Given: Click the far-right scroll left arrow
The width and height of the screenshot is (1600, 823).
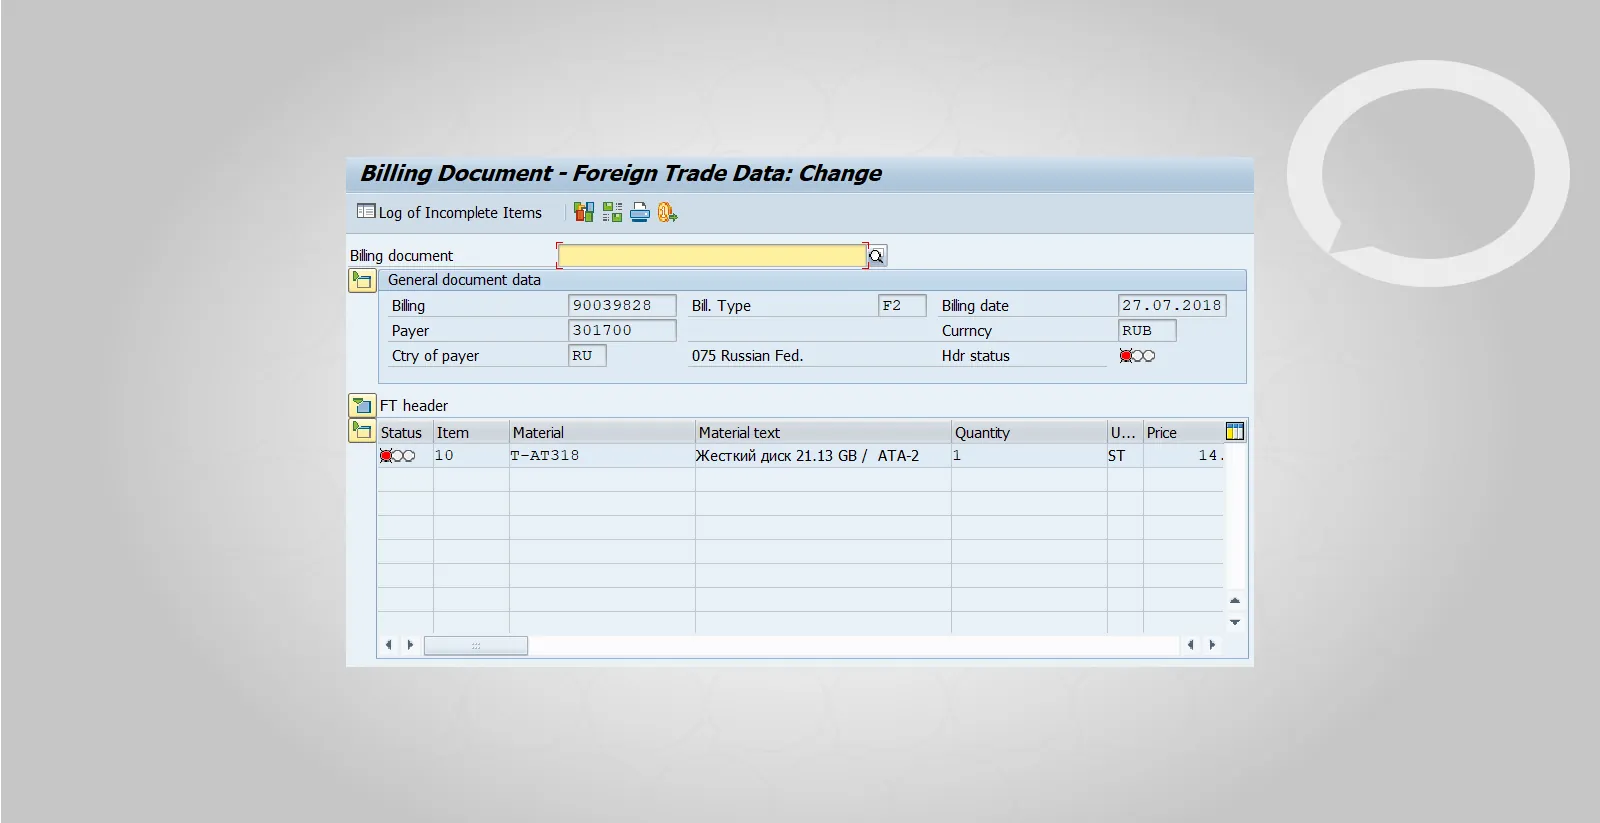Looking at the screenshot, I should (x=1190, y=645).
